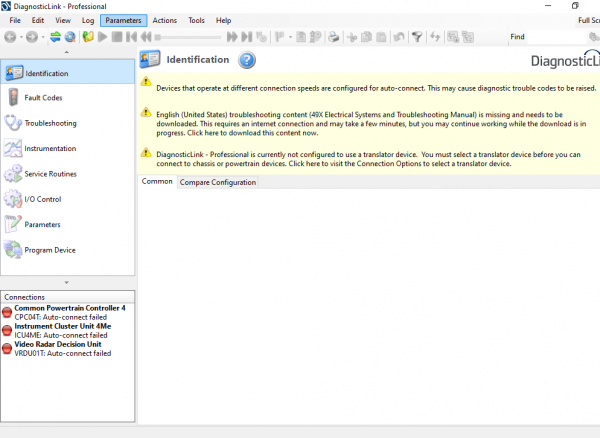Screen dimensions: 600x438
Task: Open I/O Control from the sidebar
Action: tap(68, 199)
